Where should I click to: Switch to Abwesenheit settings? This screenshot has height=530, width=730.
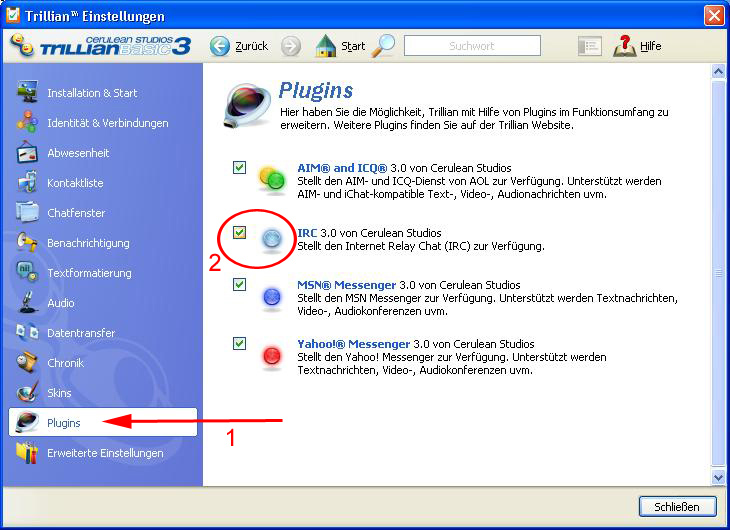pos(78,153)
